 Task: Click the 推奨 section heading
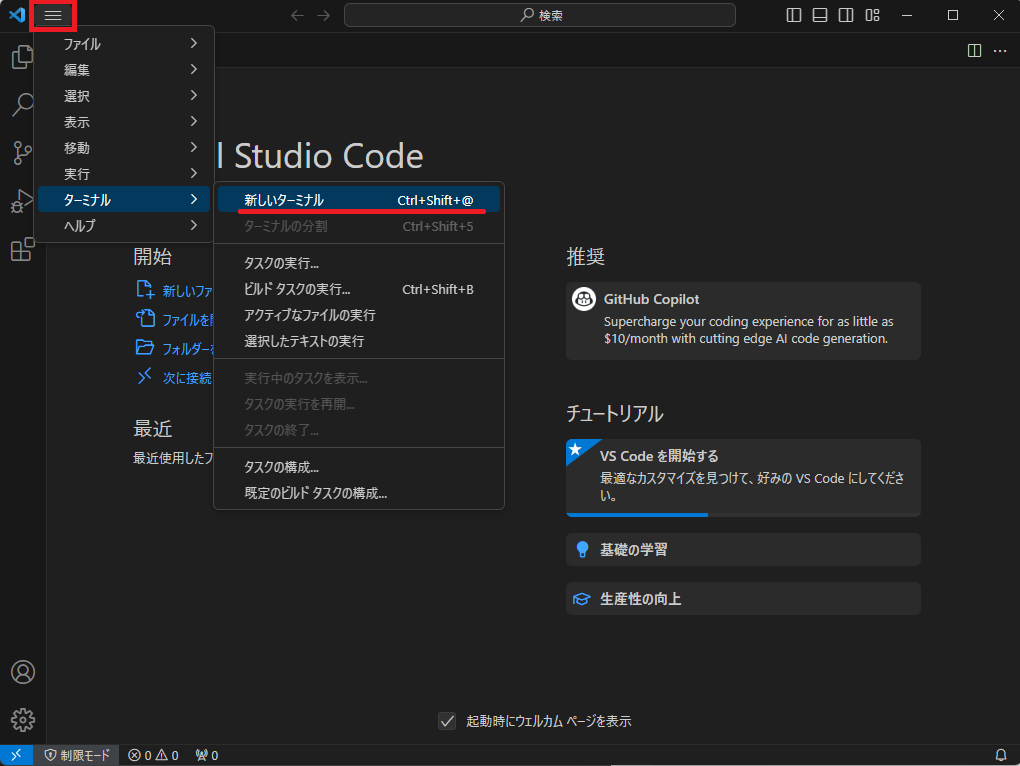[585, 257]
